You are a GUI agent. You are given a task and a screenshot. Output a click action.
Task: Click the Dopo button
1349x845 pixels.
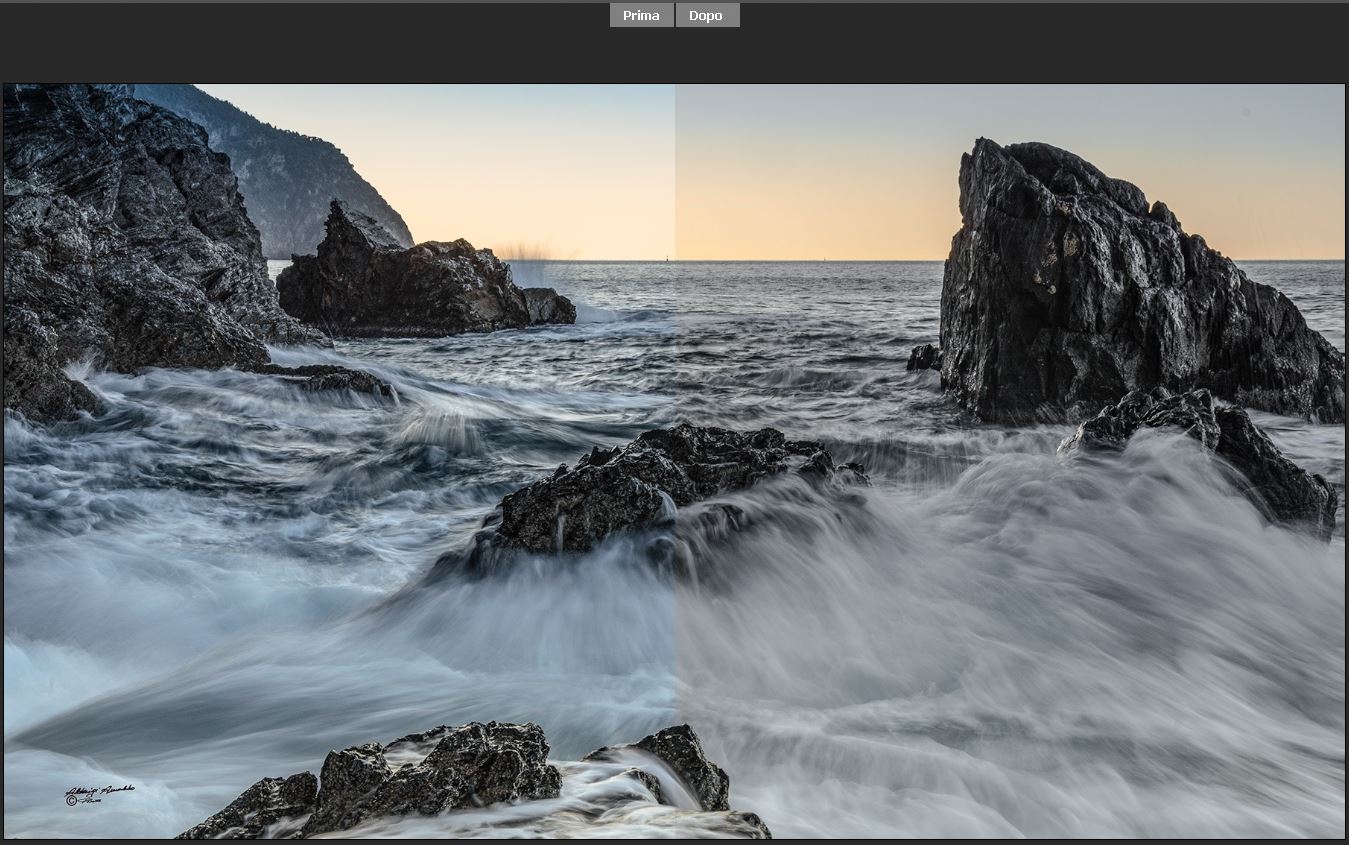coord(706,15)
